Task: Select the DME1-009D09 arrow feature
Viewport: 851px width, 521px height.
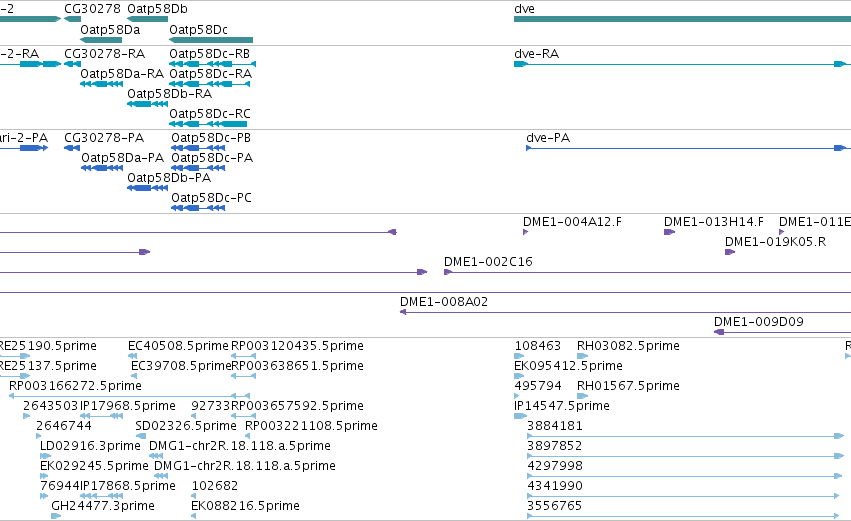Action: (x=782, y=332)
